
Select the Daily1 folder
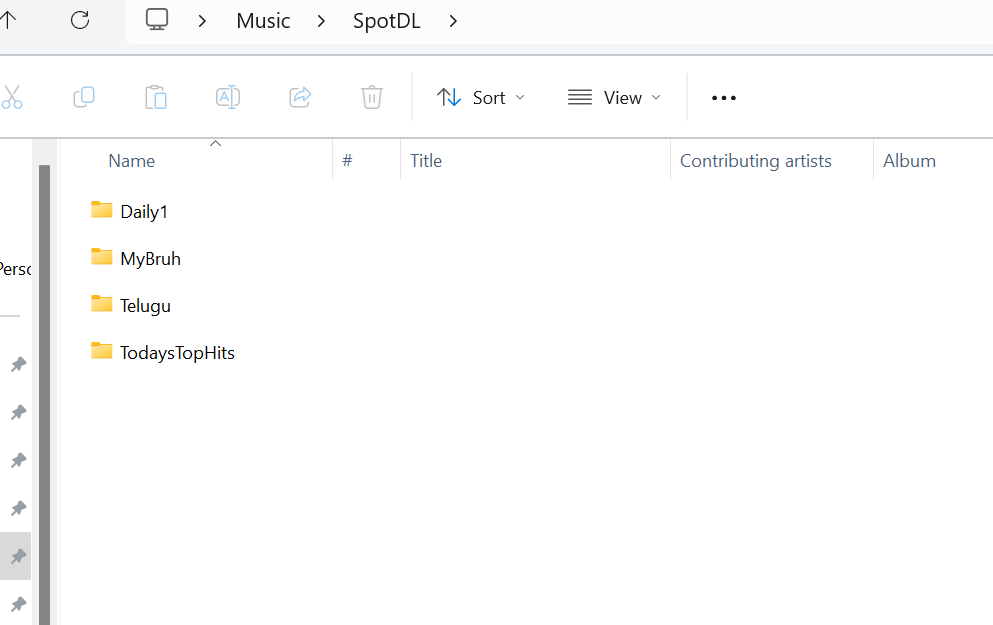coord(144,211)
